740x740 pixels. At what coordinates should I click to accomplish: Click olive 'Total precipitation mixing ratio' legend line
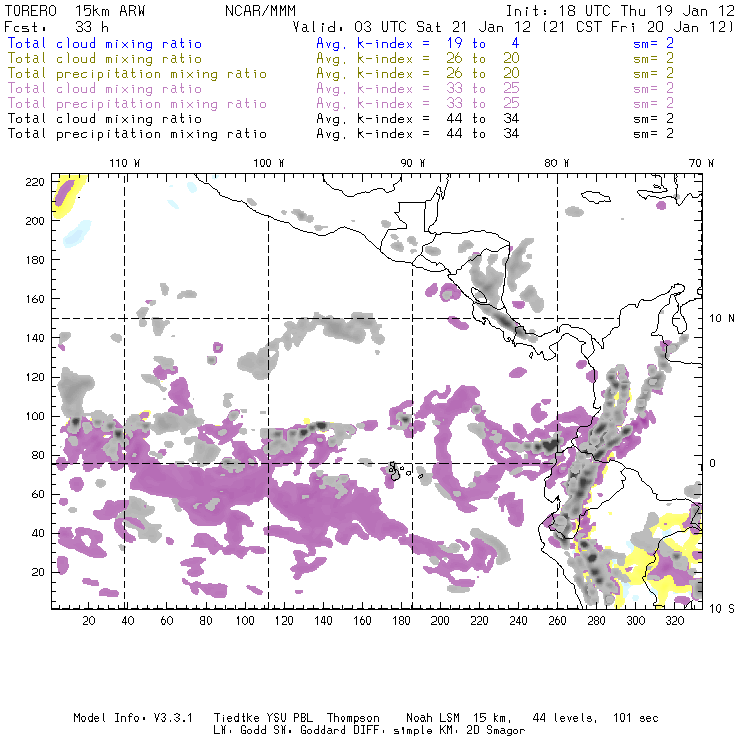[x=137, y=74]
